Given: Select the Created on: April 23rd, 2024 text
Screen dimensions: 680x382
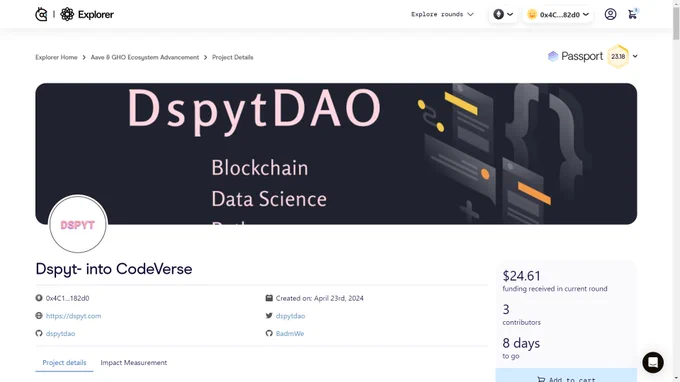Looking at the screenshot, I should [x=320, y=298].
